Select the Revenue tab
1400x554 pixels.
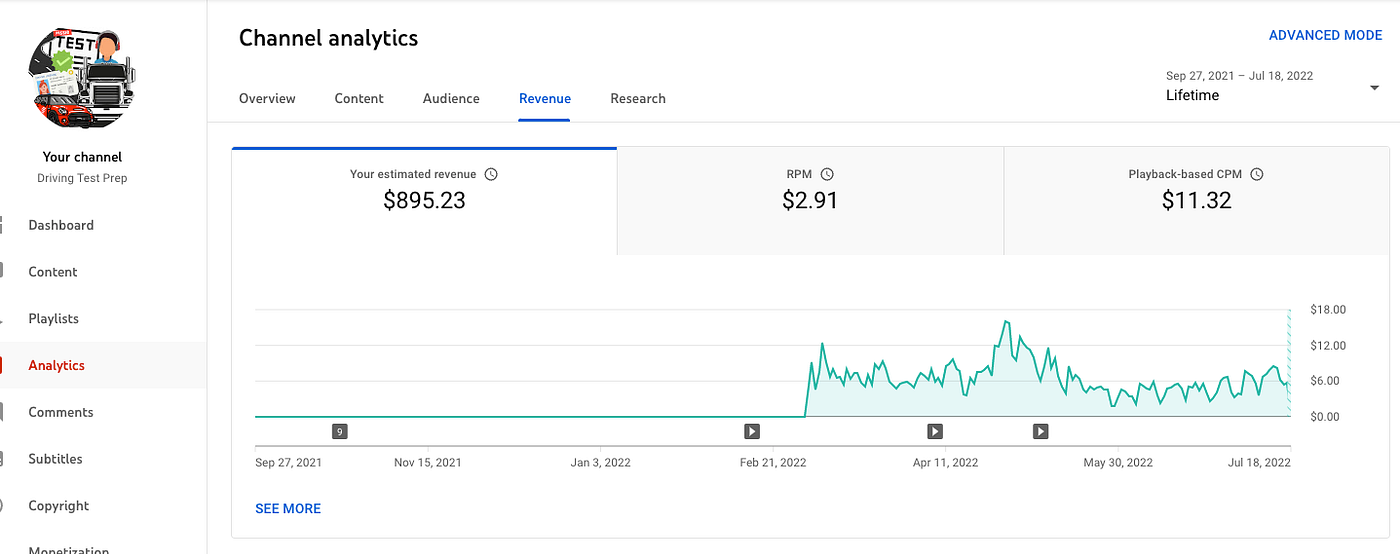pyautogui.click(x=545, y=98)
